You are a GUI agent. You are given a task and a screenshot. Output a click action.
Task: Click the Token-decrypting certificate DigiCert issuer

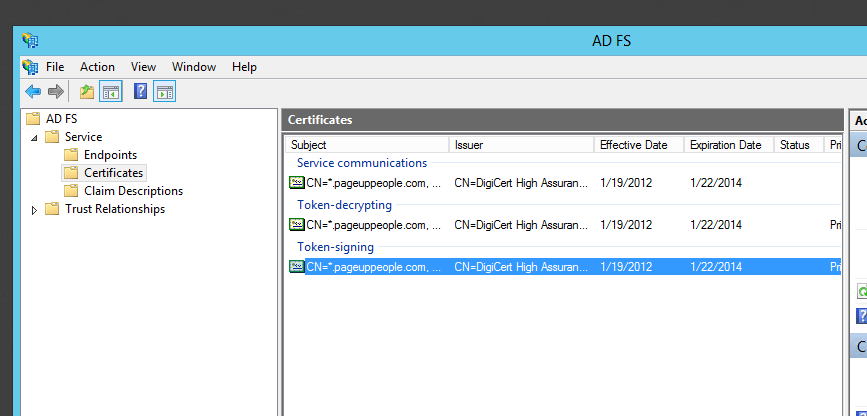click(x=521, y=225)
